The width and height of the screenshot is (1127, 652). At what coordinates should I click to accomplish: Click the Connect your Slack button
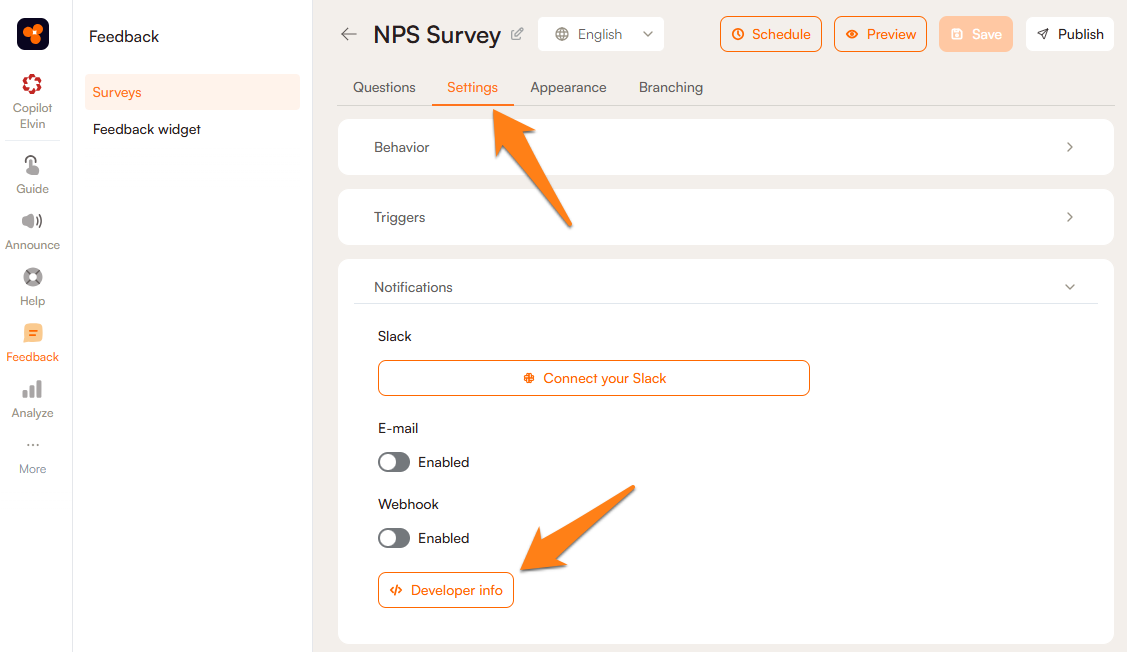point(594,378)
